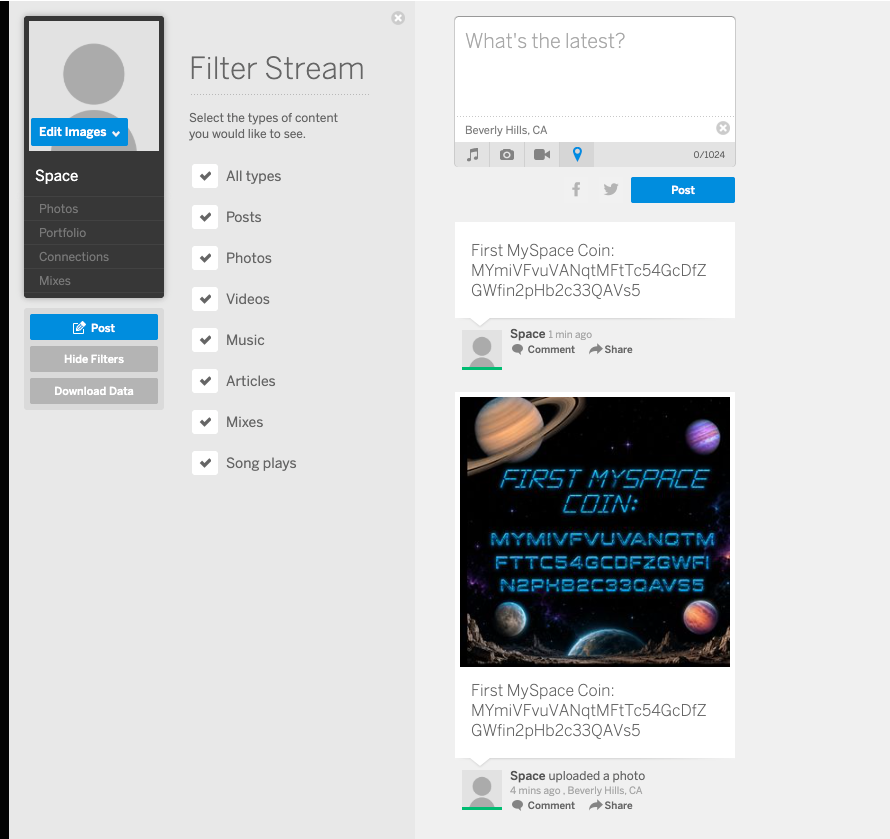
Task: Uncheck the Articles filter
Action: [x=205, y=381]
